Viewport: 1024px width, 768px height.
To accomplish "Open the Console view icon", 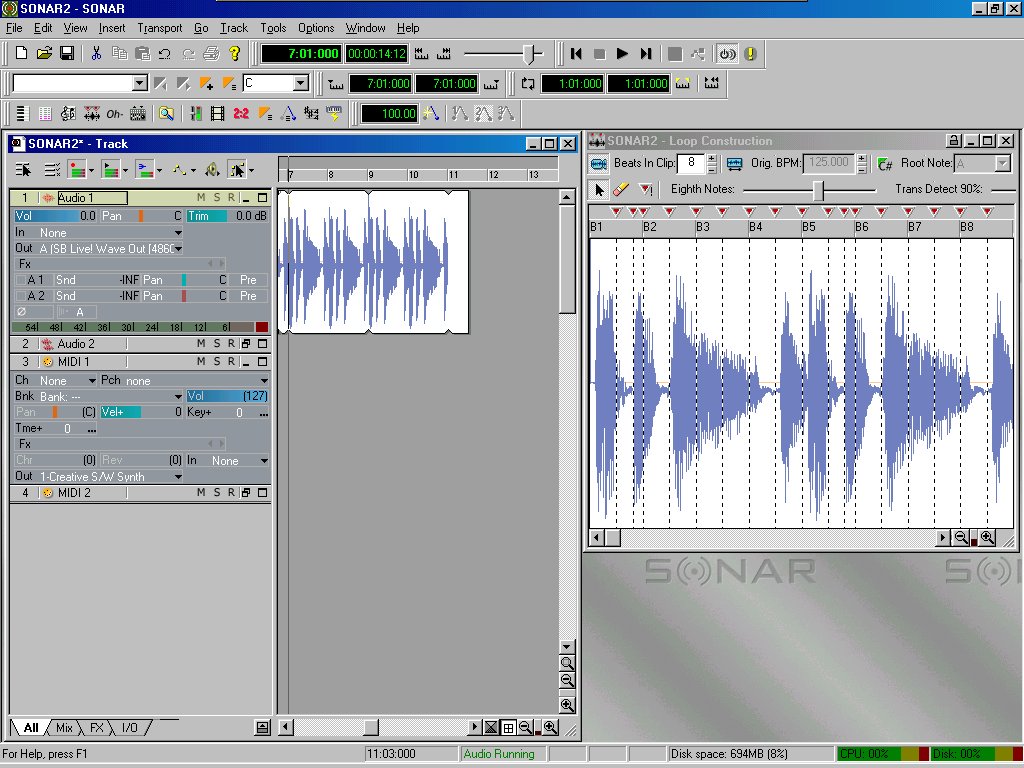I will [x=195, y=114].
